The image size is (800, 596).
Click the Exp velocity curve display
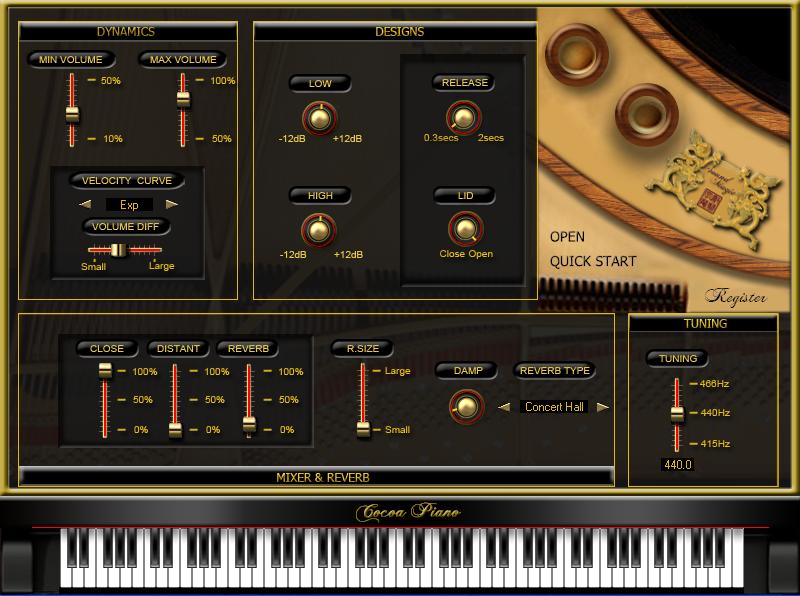tap(129, 204)
